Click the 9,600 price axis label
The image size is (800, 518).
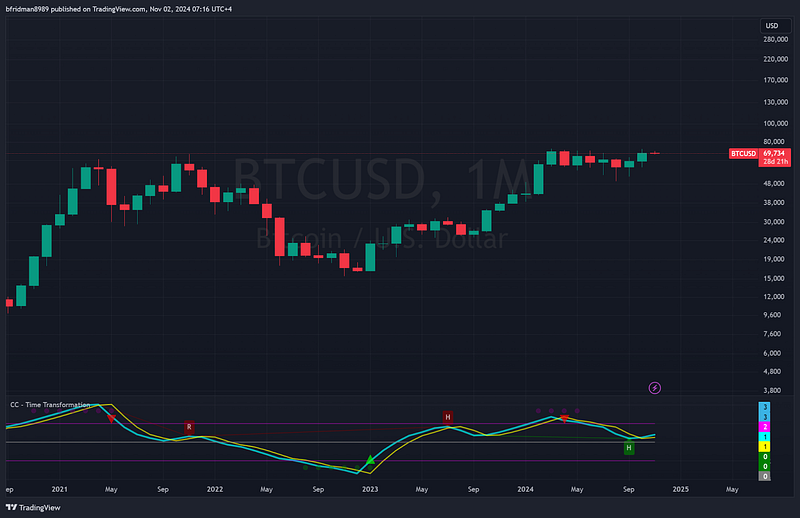(x=773, y=315)
